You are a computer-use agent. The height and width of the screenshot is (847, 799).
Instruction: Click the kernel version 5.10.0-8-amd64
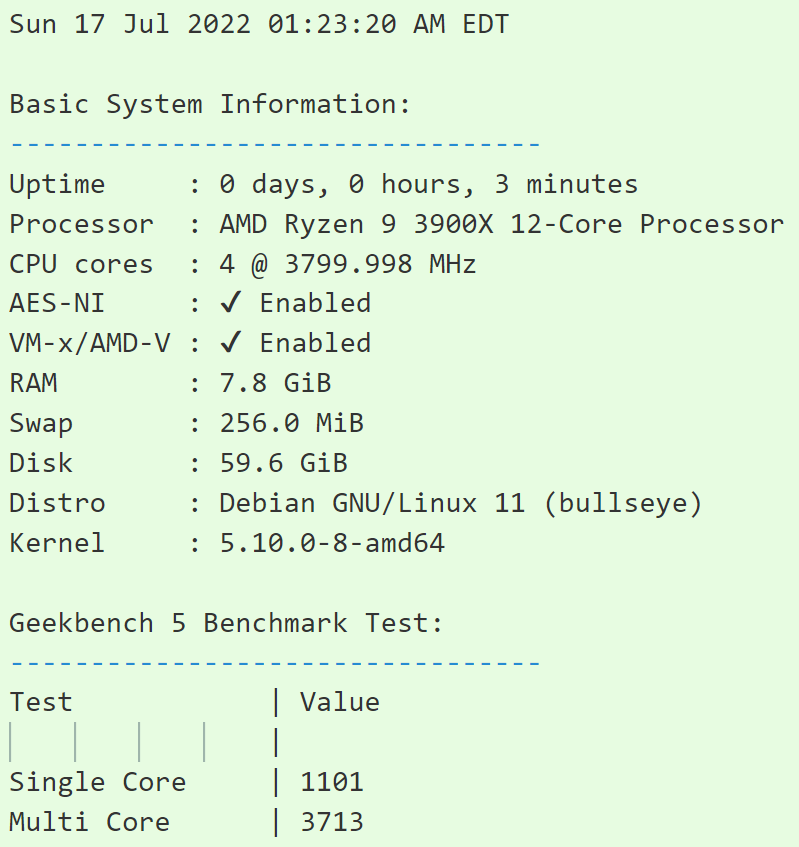click(332, 544)
